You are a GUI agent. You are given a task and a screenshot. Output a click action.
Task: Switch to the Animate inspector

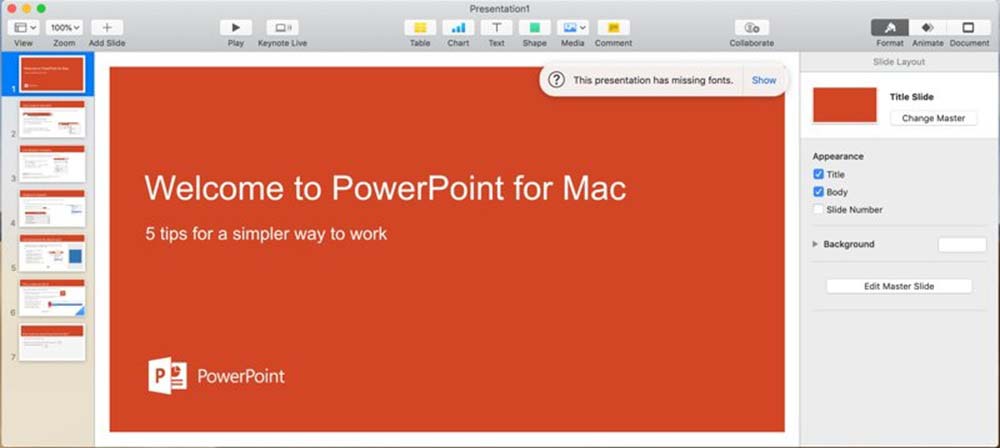pyautogui.click(x=928, y=27)
